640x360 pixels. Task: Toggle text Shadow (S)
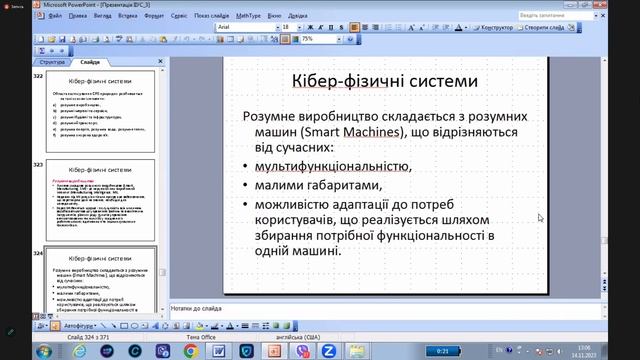pyautogui.click(x=341, y=27)
